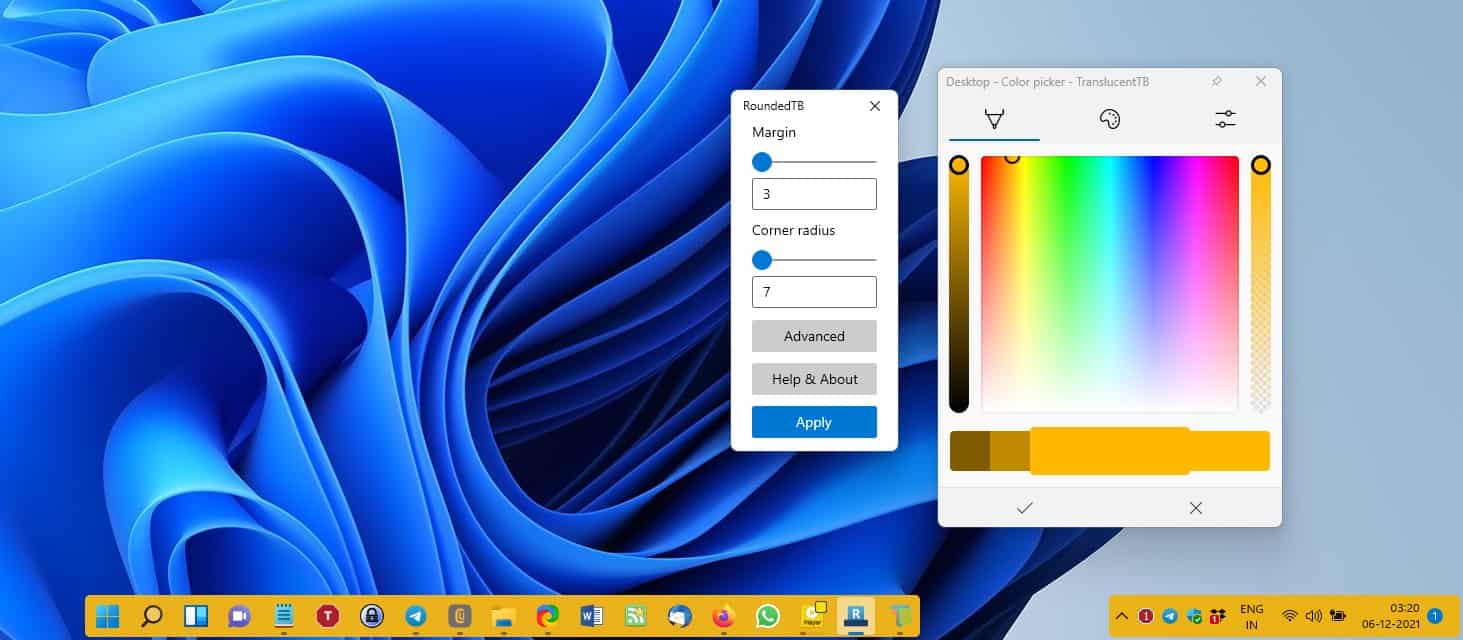Open the sliders tab in Color picker

[x=1225, y=119]
